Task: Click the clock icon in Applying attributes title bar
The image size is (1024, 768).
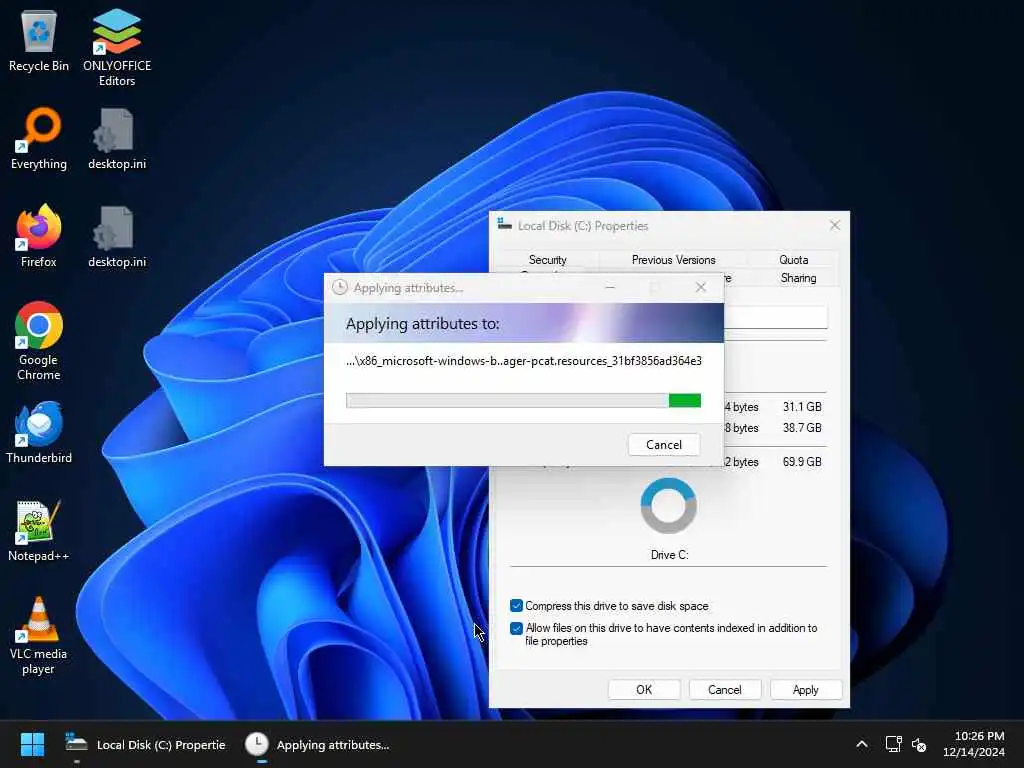Action: coord(340,287)
